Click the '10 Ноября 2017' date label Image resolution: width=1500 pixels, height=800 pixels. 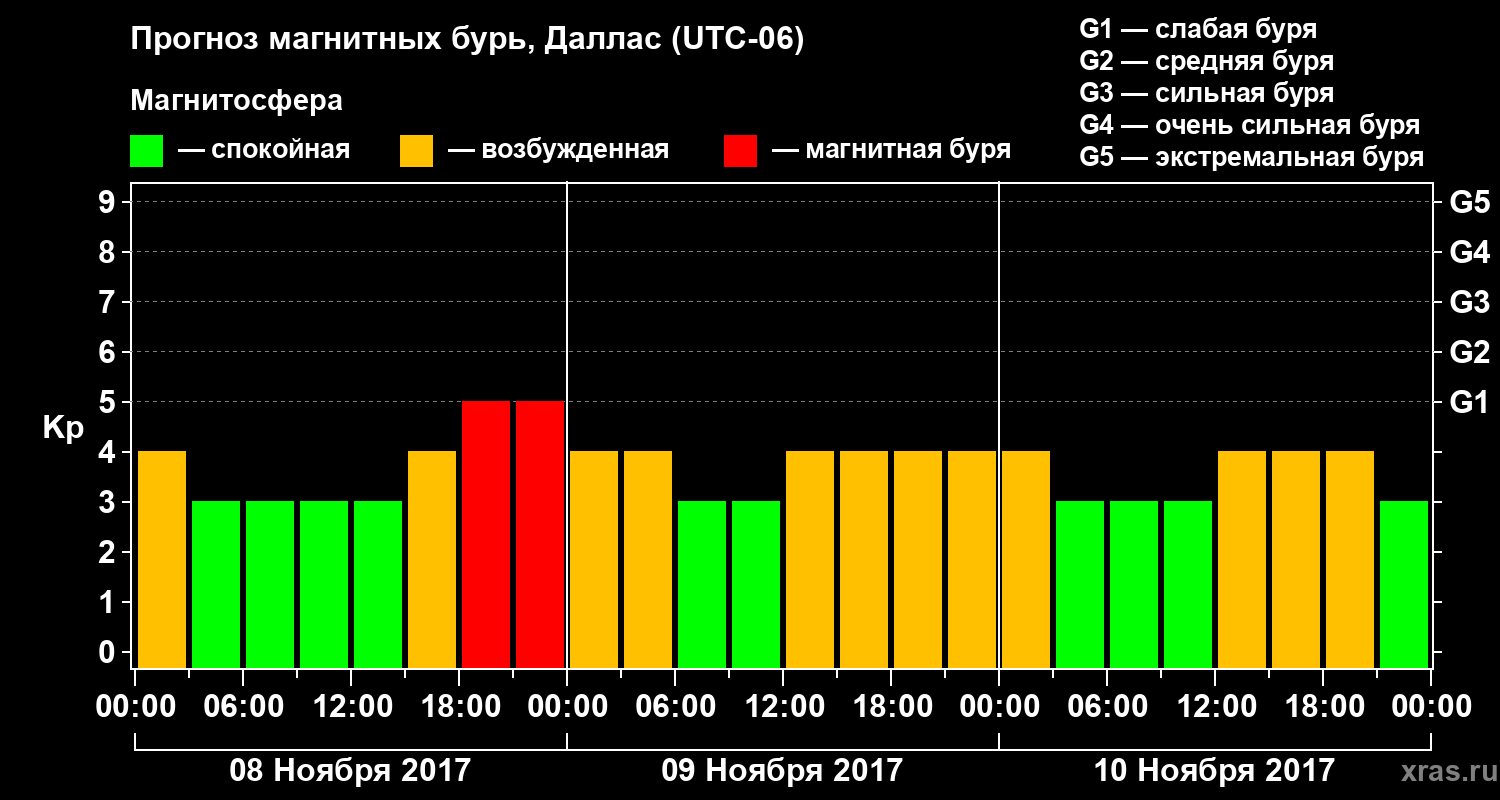pos(1214,770)
